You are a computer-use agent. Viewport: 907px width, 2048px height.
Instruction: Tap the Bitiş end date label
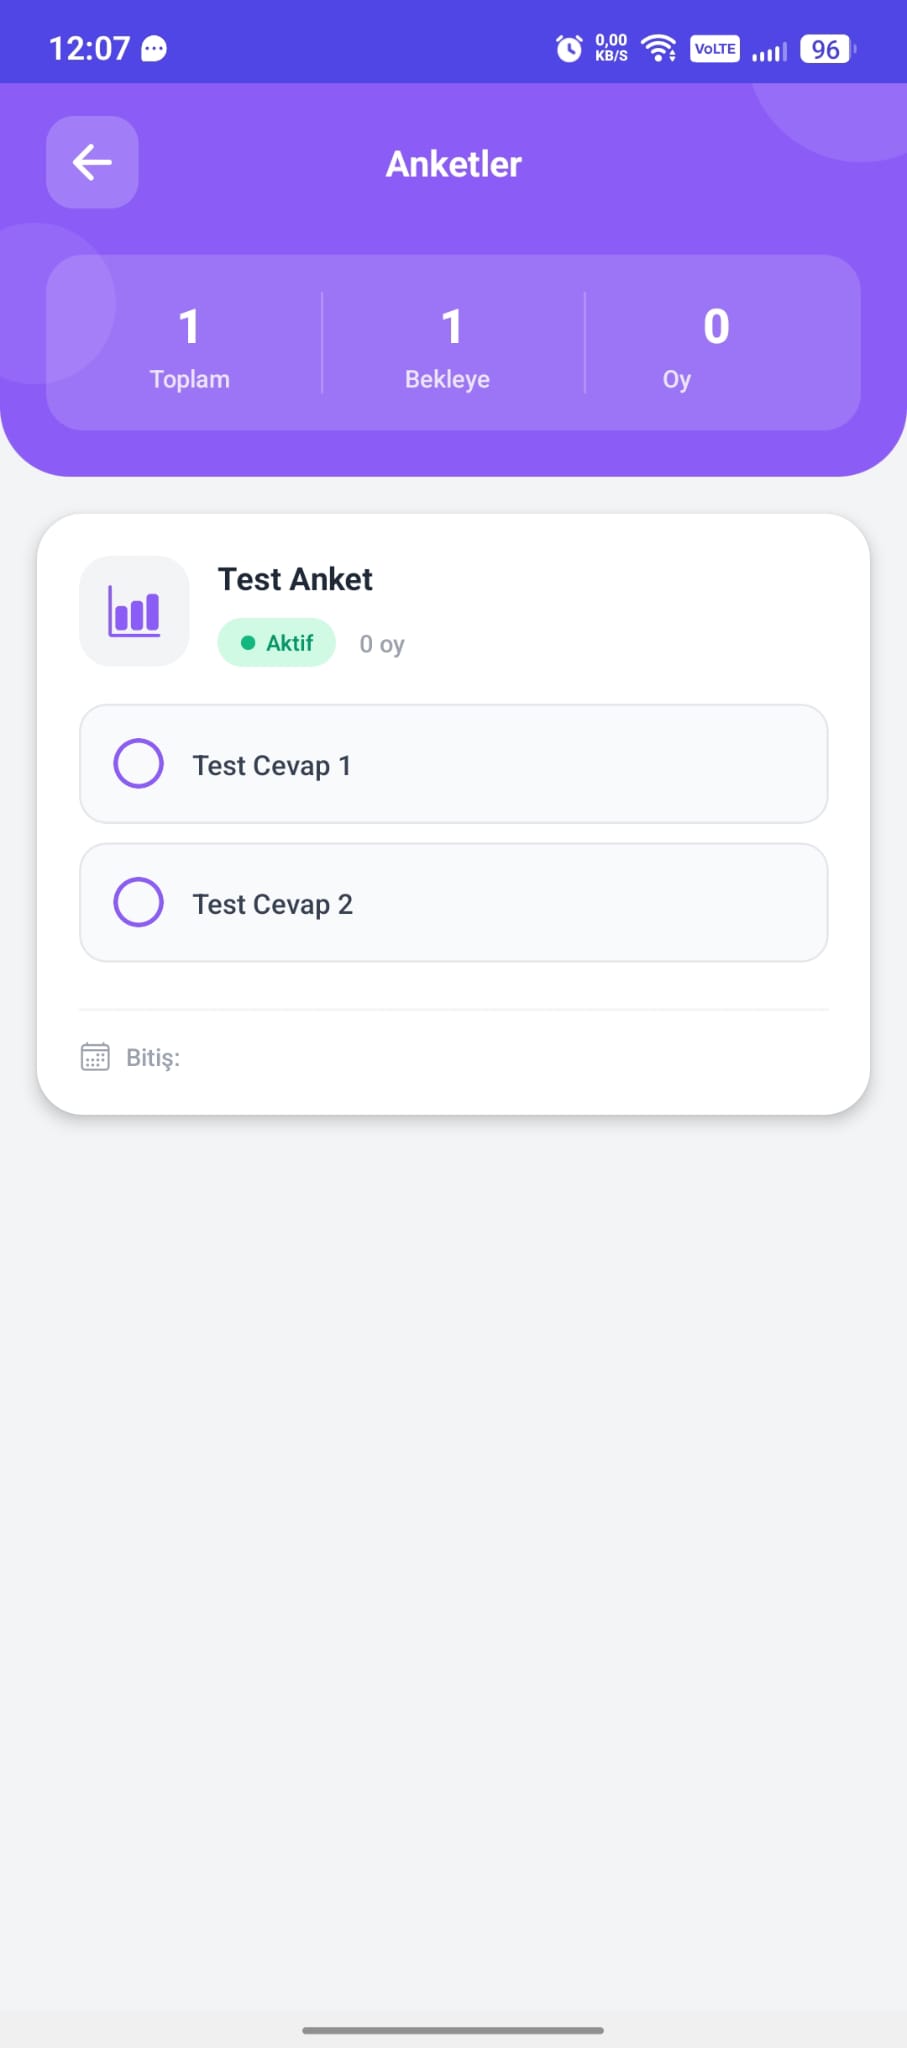pos(153,1058)
